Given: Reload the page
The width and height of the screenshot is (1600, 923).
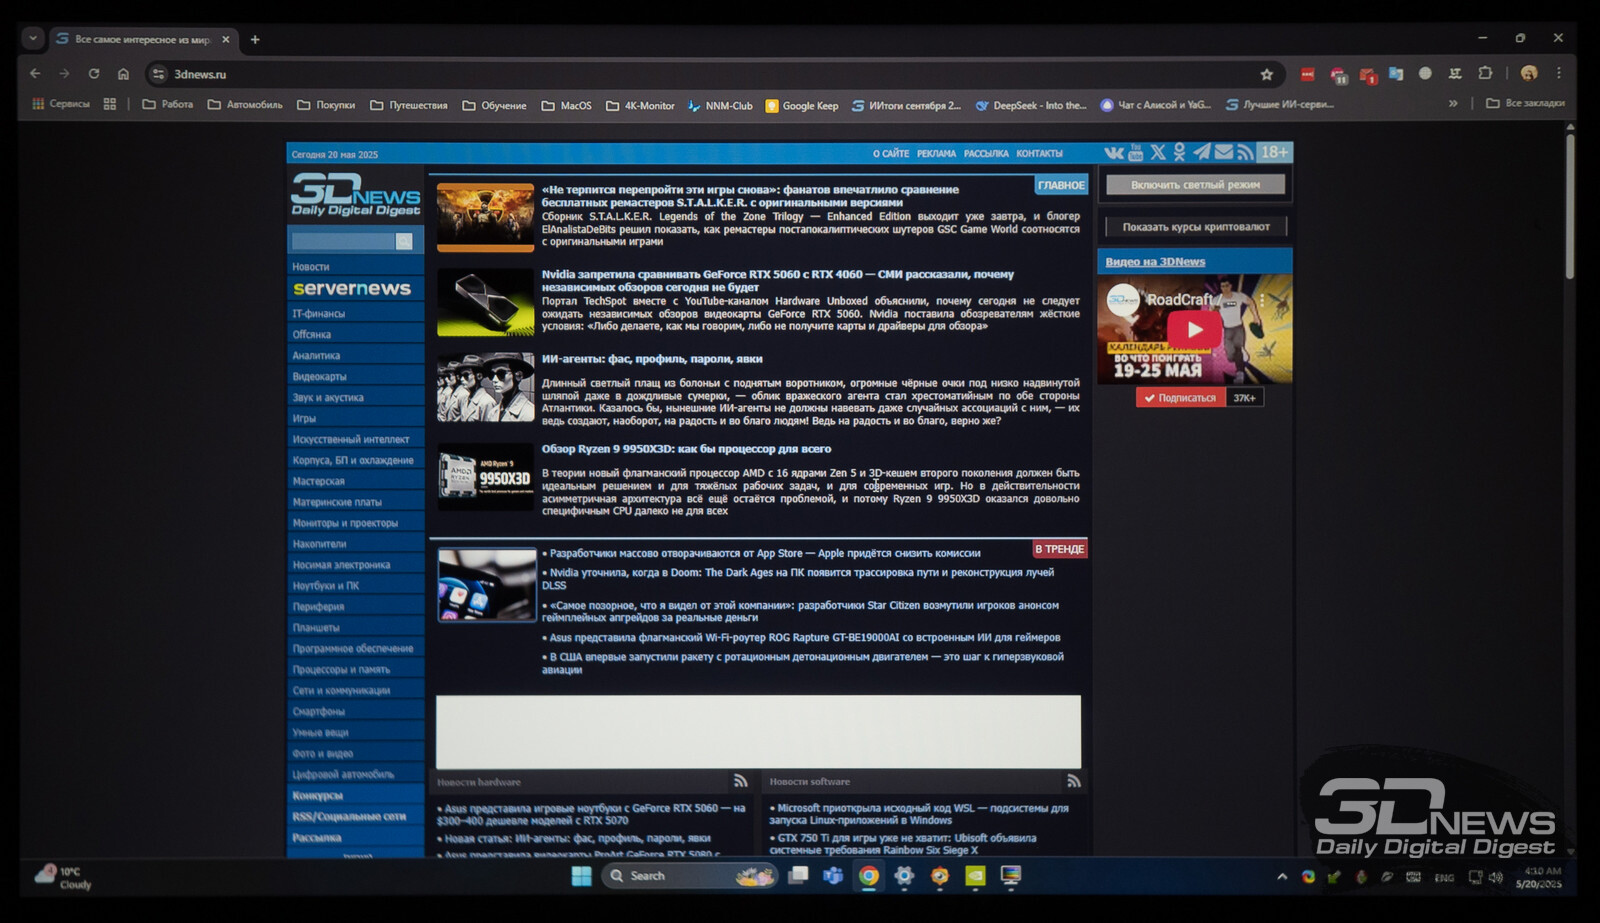Looking at the screenshot, I should [x=94, y=74].
